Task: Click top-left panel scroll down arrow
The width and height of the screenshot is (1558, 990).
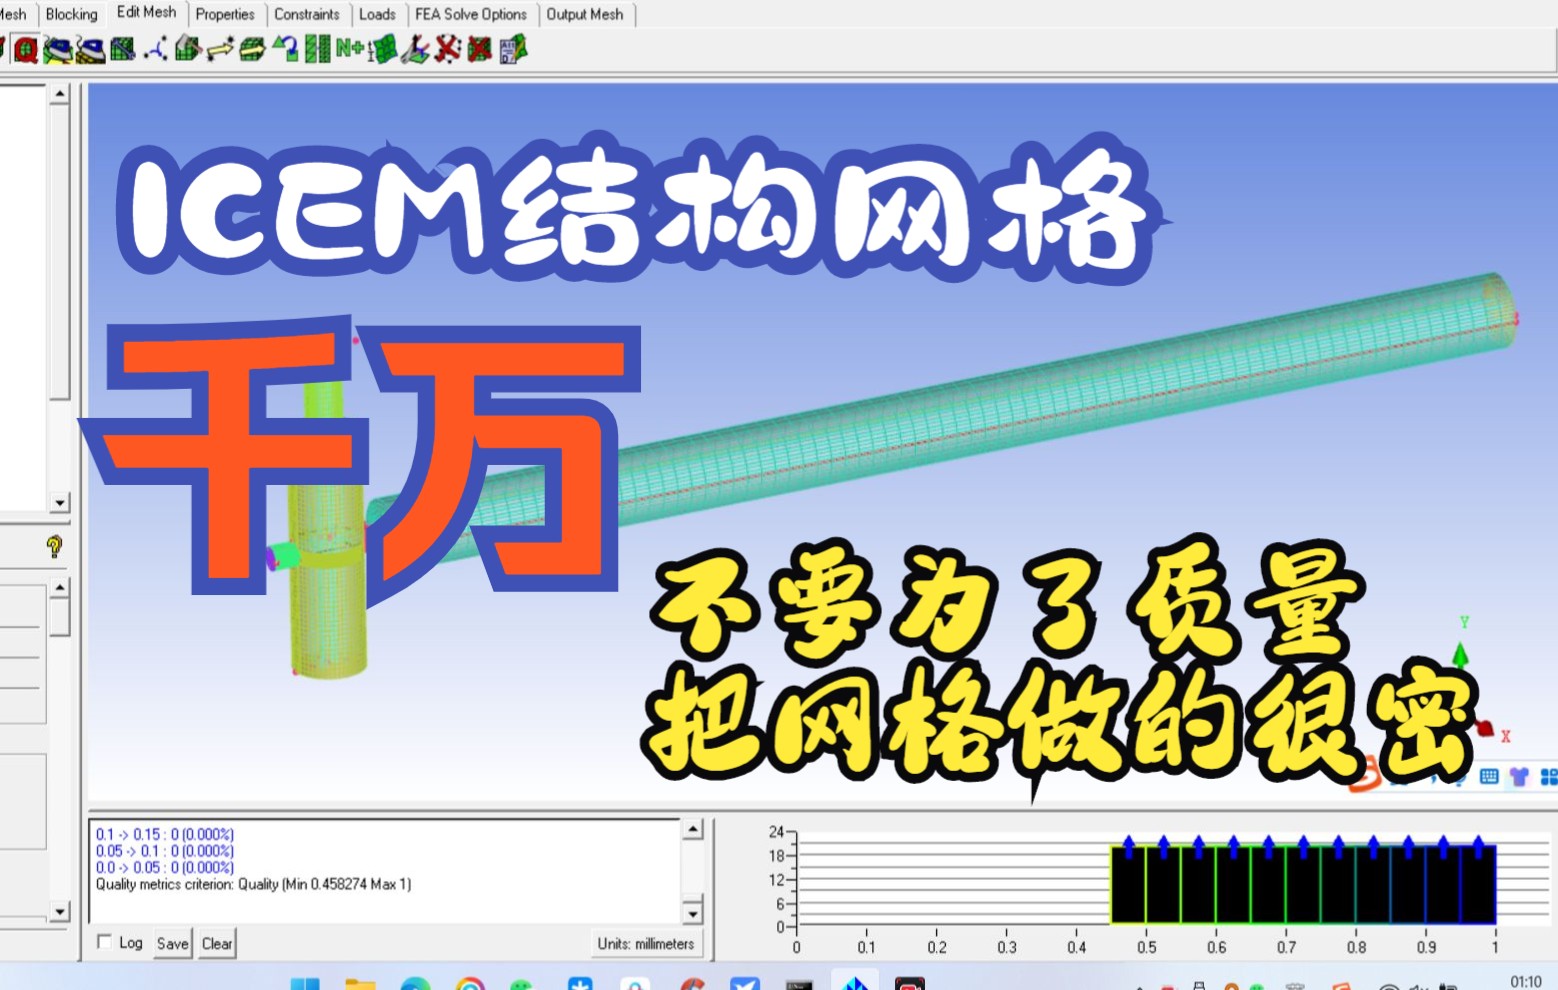Action: [60, 502]
